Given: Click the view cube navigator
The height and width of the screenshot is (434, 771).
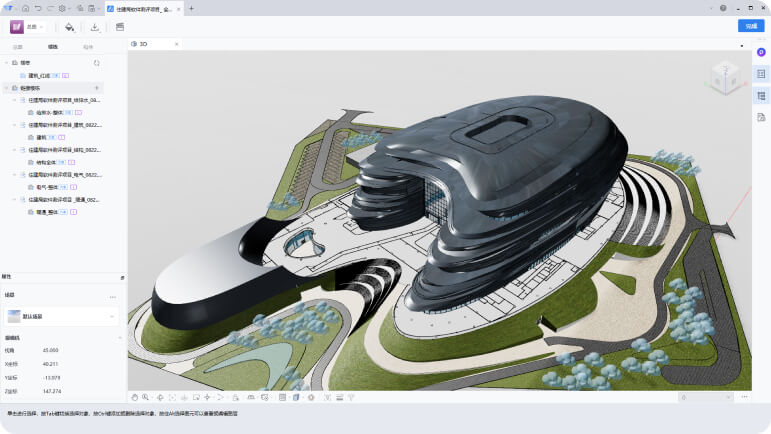Looking at the screenshot, I should click(721, 77).
